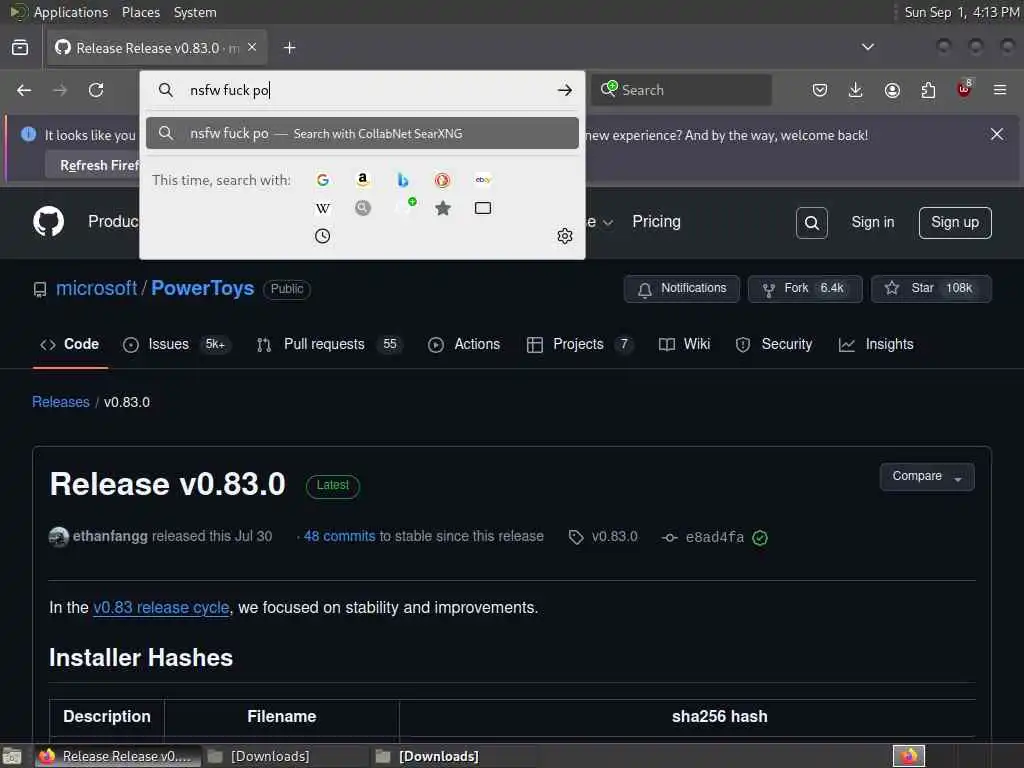The height and width of the screenshot is (768, 1024).
Task: Open the Firefox hamburger application menu
Action: tap(1000, 90)
